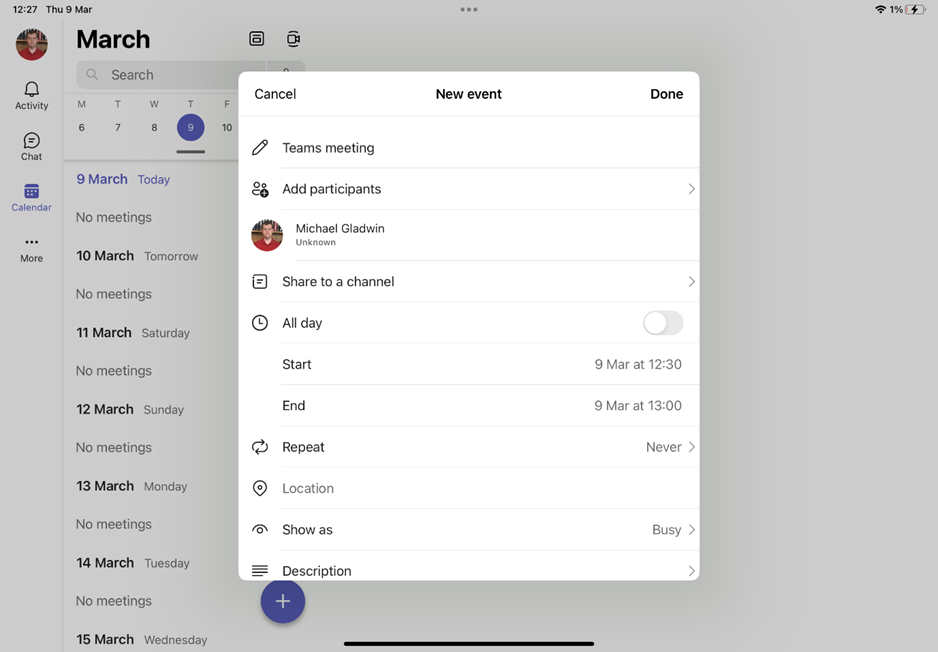
Task: Toggle the All day switch
Action: click(662, 323)
